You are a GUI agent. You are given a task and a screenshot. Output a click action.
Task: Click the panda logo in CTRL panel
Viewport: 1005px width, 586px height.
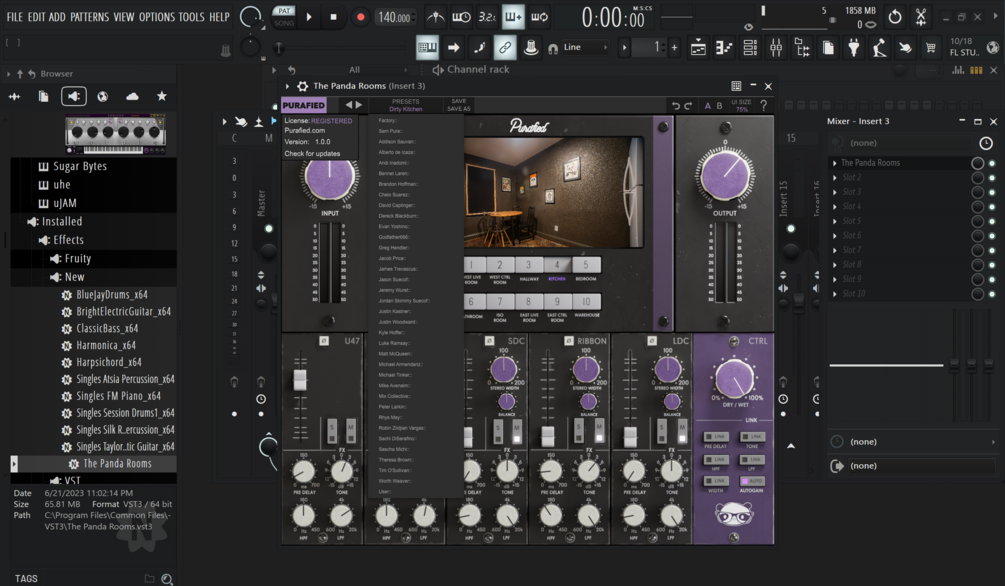734,515
